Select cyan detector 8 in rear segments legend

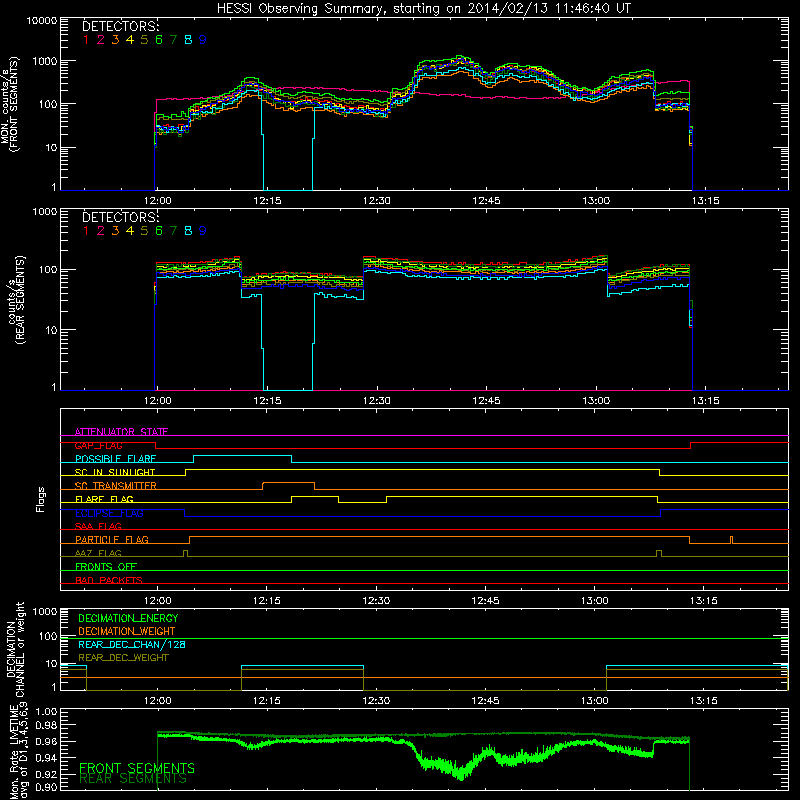tap(188, 231)
